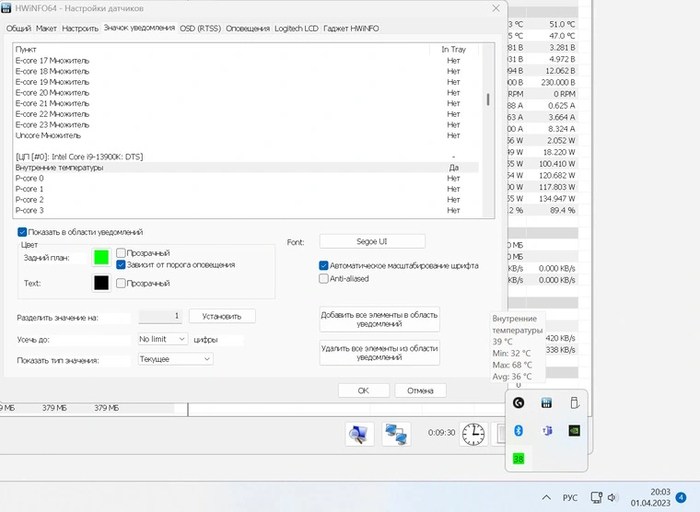
Task: Click the Logitech G tray icon
Action: (519, 403)
